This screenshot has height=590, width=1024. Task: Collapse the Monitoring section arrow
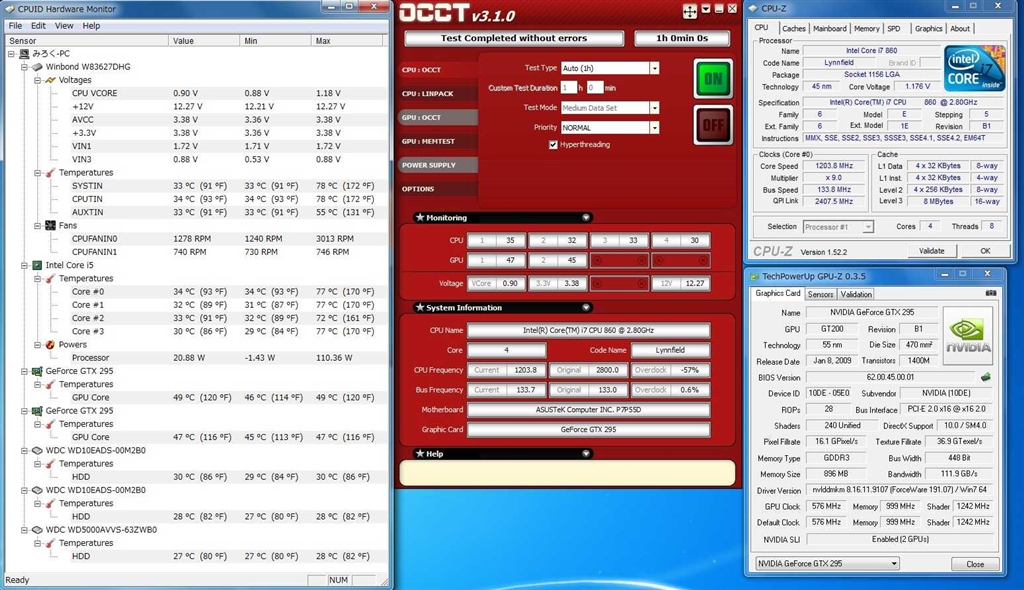click(x=586, y=218)
